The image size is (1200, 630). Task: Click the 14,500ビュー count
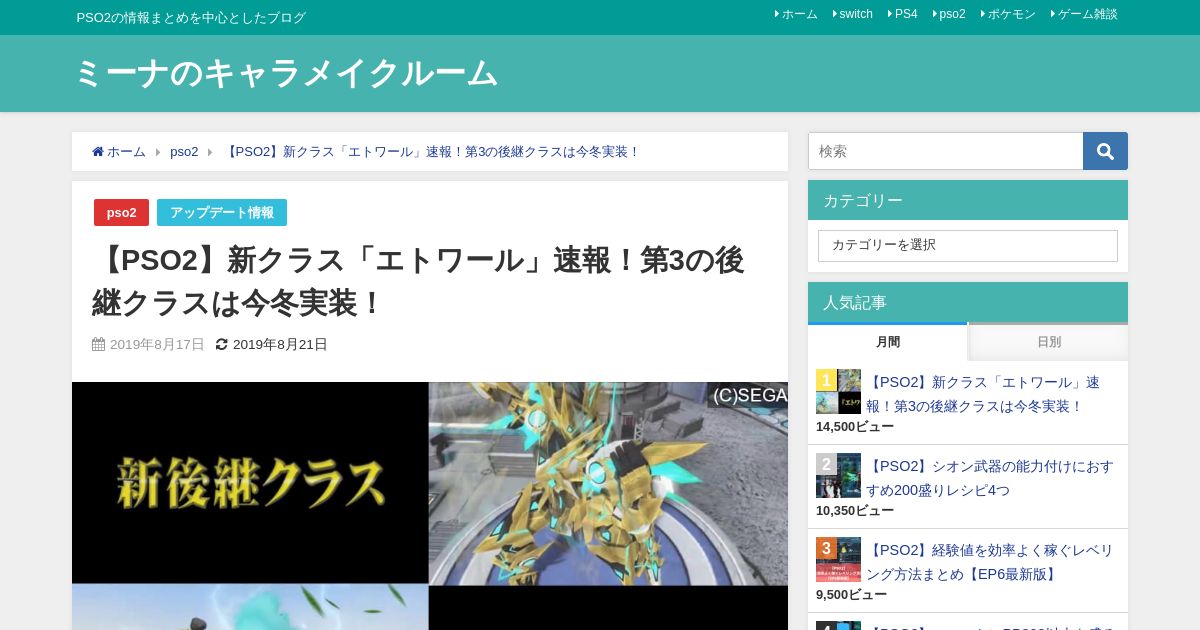855,427
